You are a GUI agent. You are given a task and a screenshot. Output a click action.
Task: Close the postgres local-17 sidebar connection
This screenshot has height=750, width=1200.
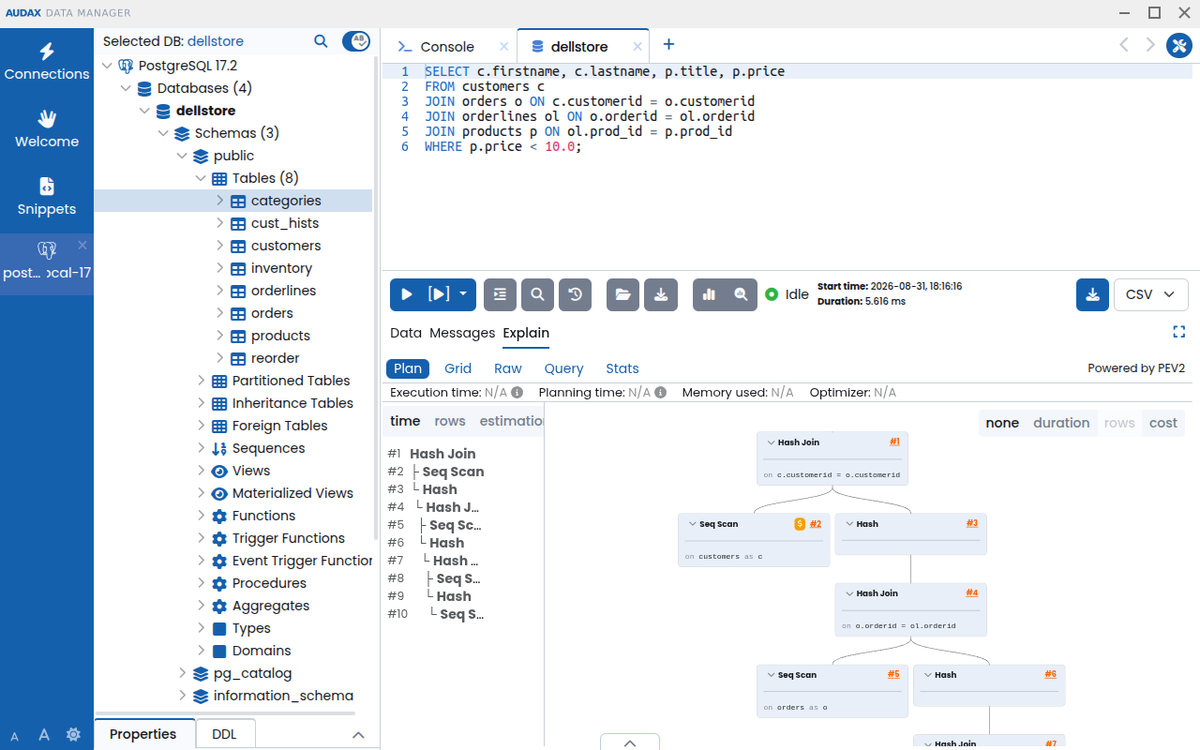click(x=82, y=245)
